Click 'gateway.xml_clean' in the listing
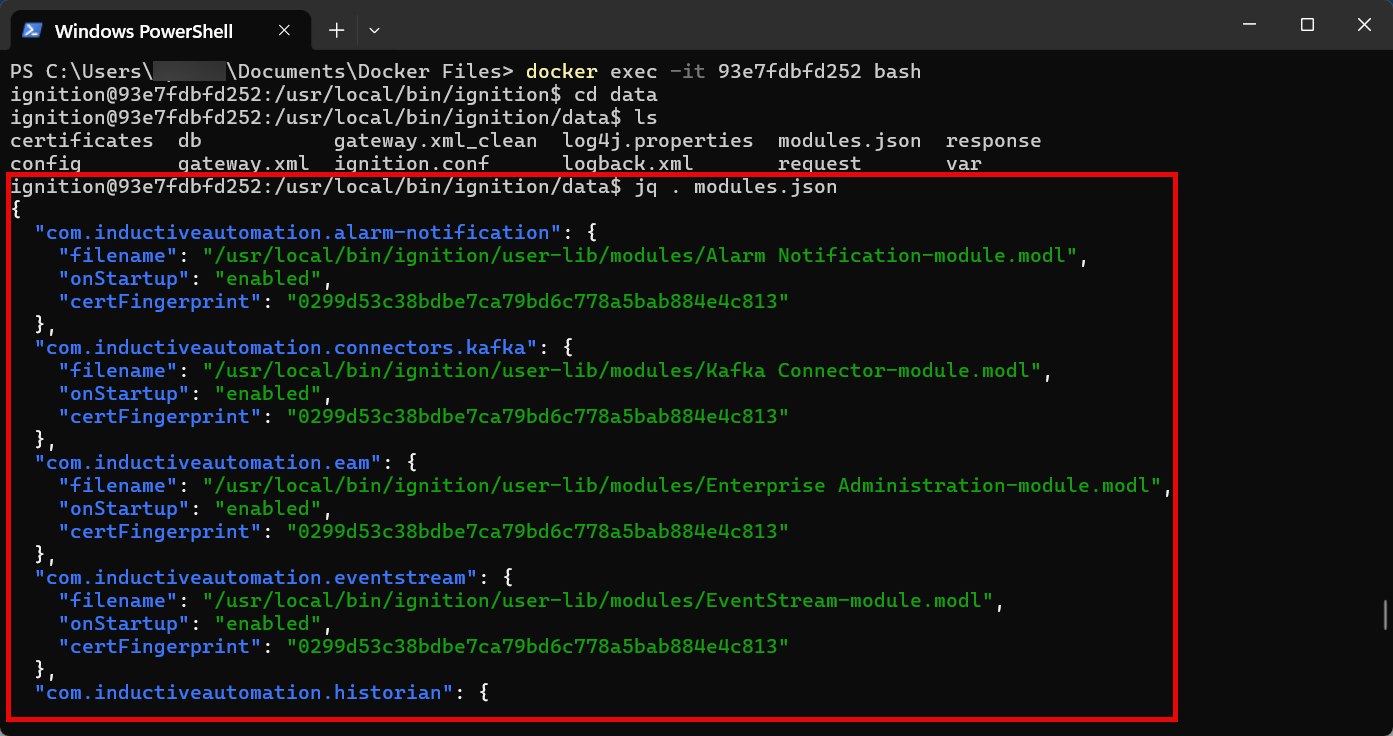This screenshot has height=736, width=1393. pyautogui.click(x=436, y=140)
